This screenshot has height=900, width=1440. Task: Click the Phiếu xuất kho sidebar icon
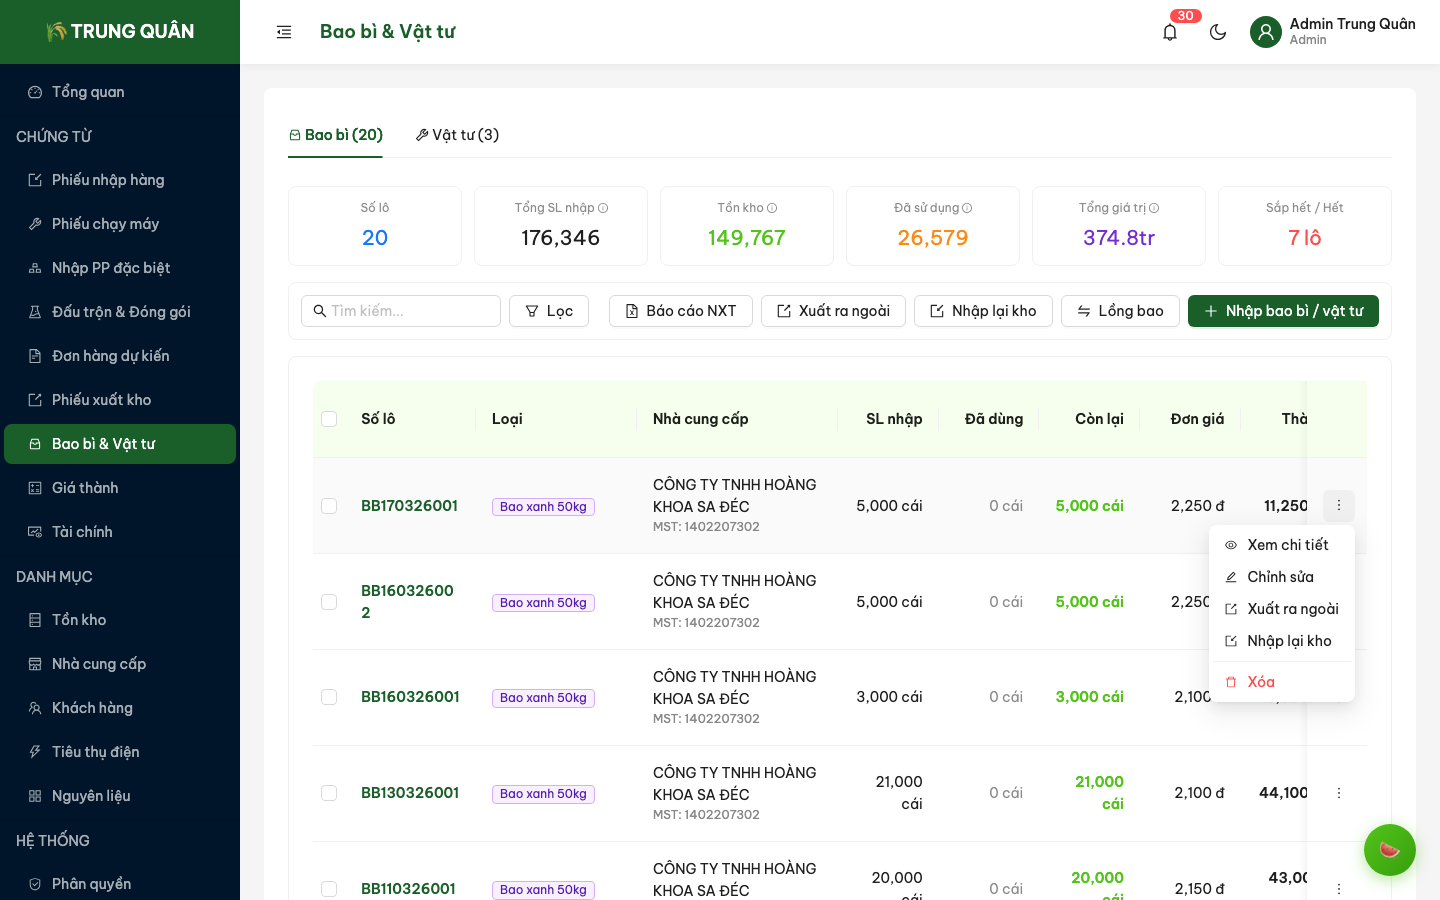tap(35, 400)
